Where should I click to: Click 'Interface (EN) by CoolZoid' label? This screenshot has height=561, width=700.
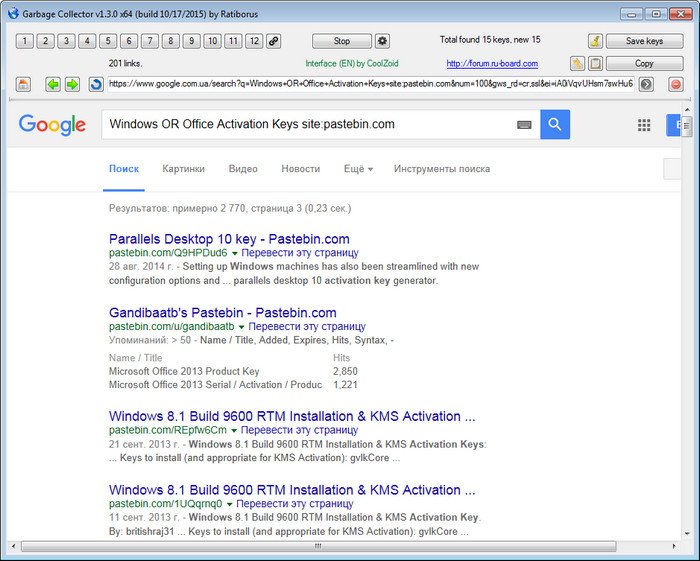pyautogui.click(x=352, y=63)
